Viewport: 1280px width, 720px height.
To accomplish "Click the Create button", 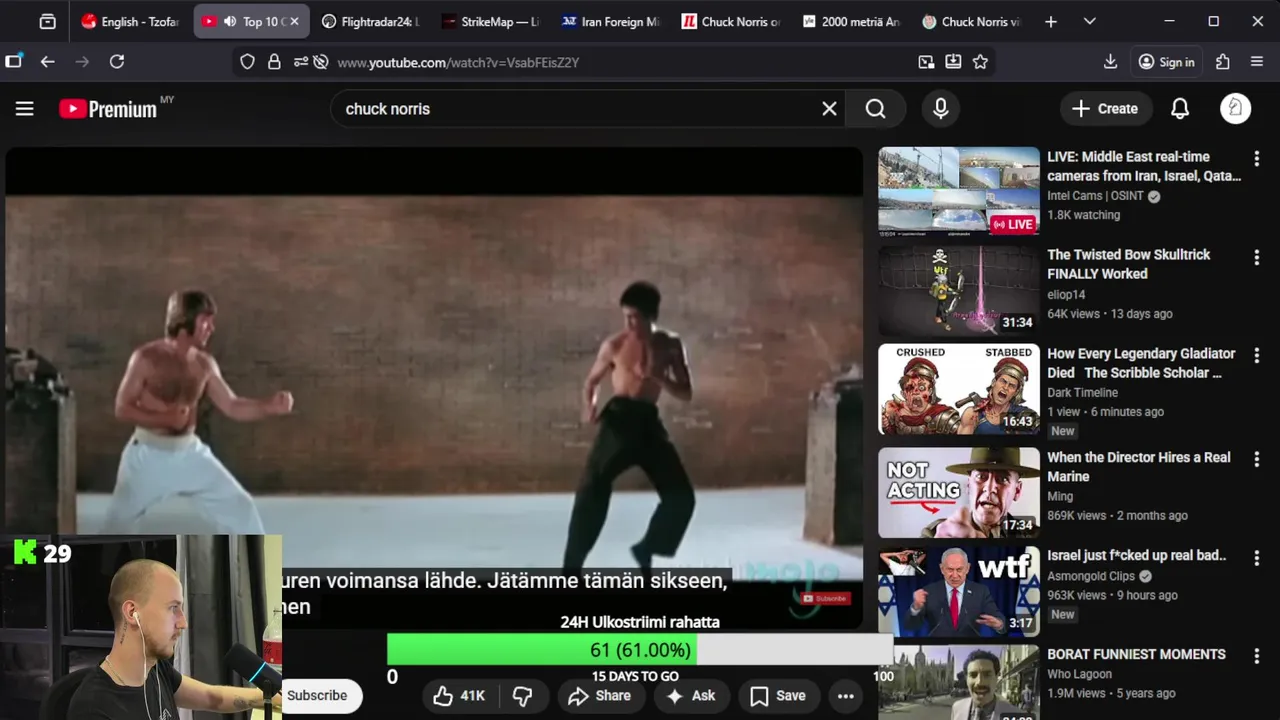I will point(1105,109).
